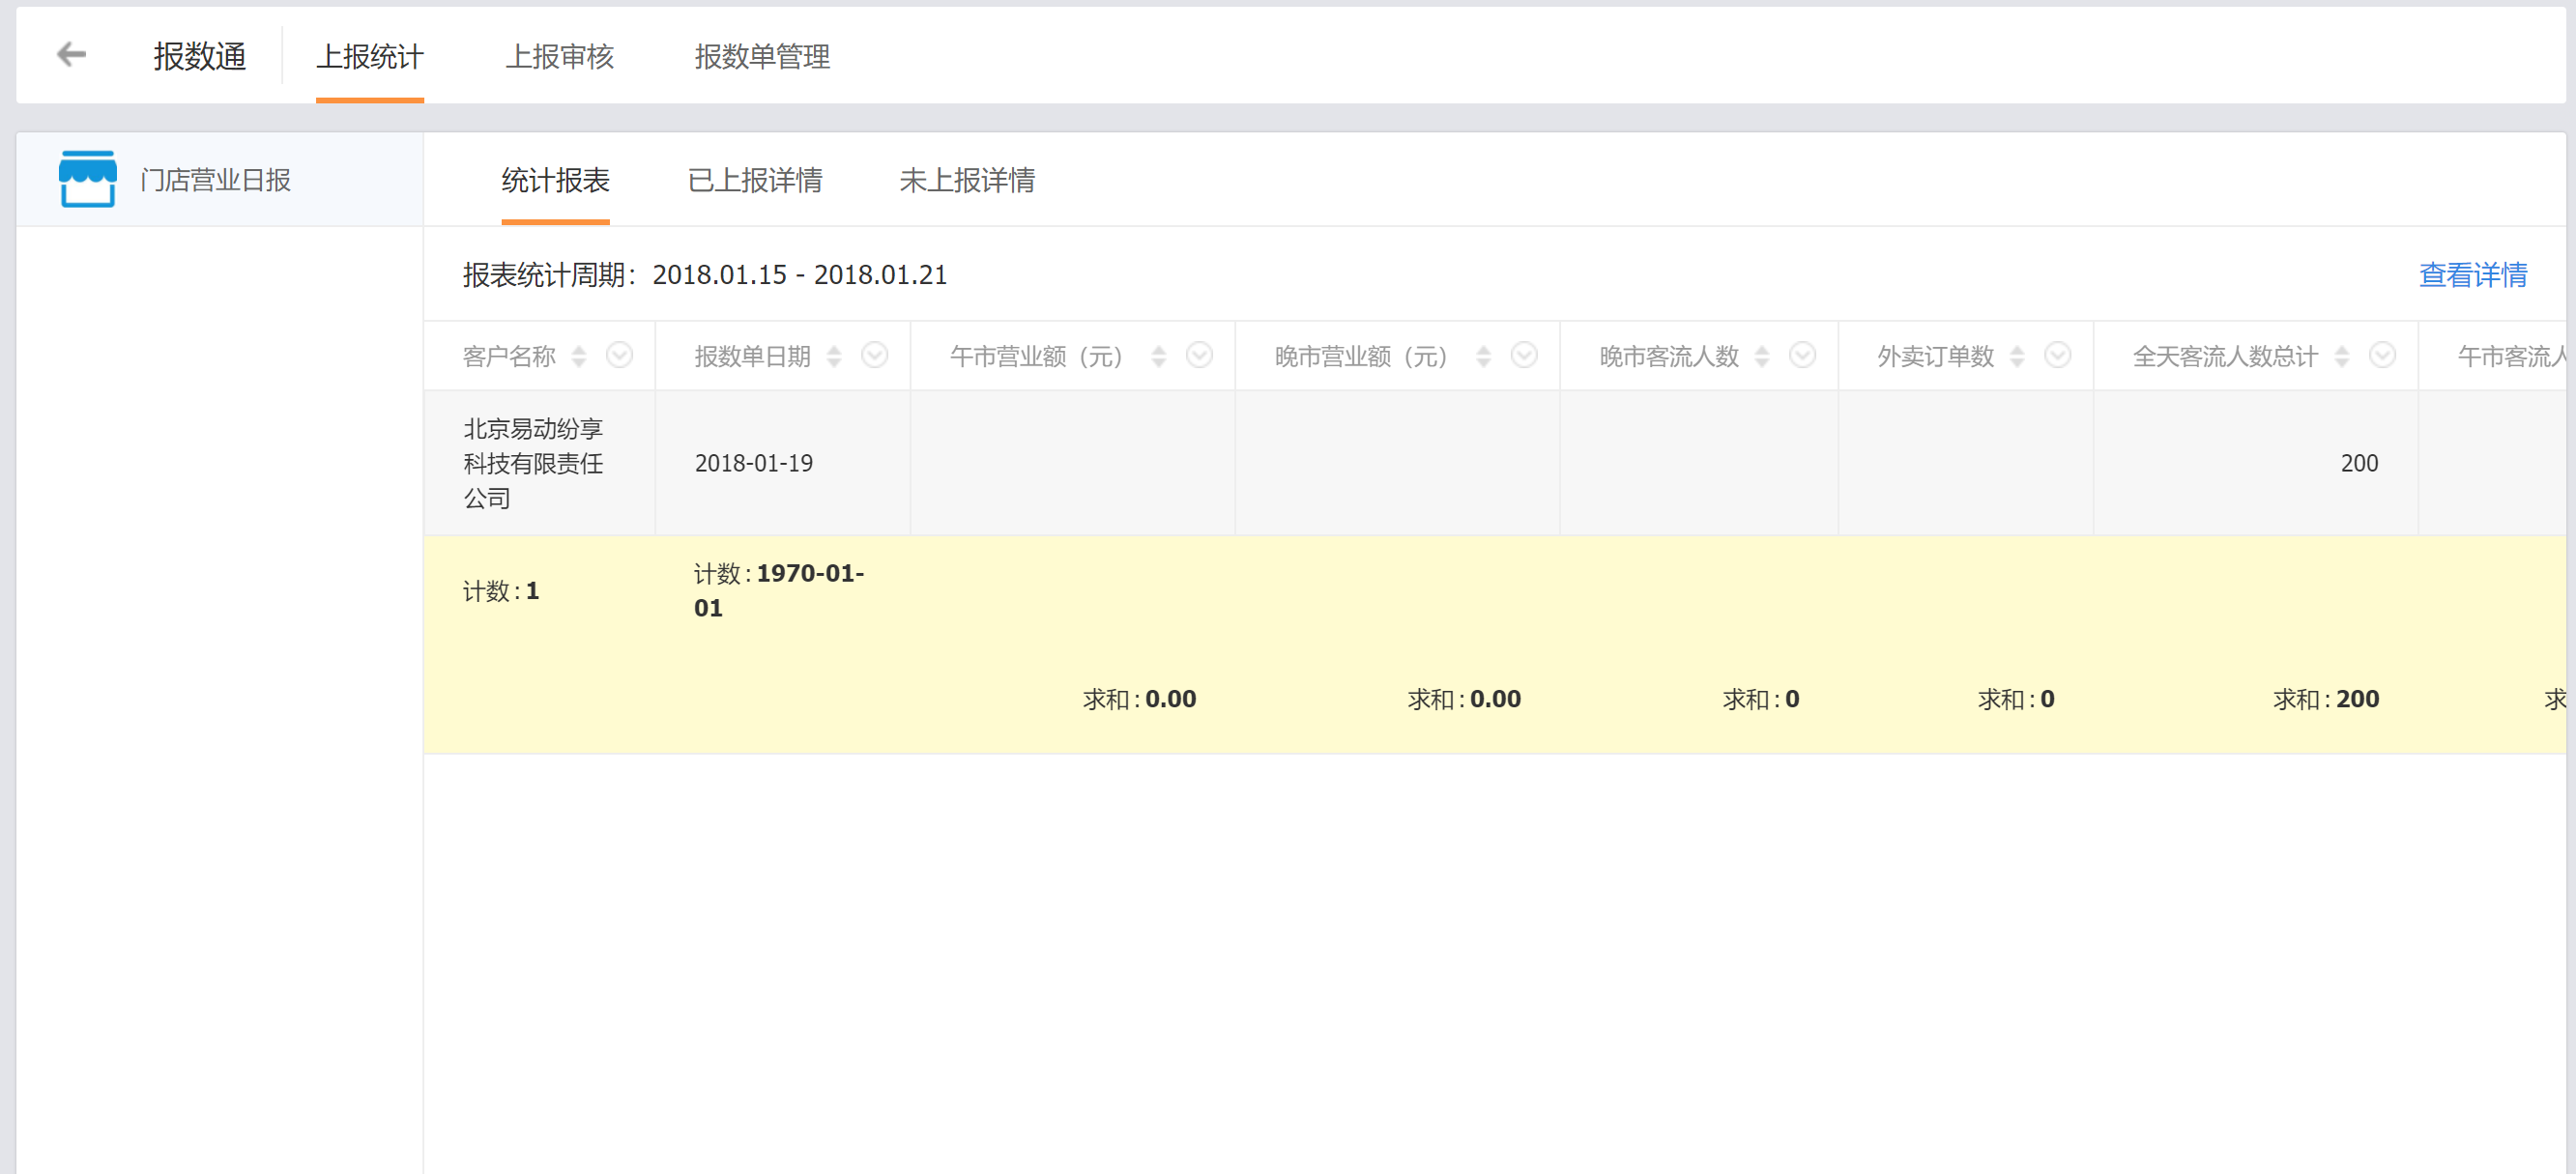Click the 2018-01-19 date cell
This screenshot has height=1174, width=2576.
(x=782, y=463)
